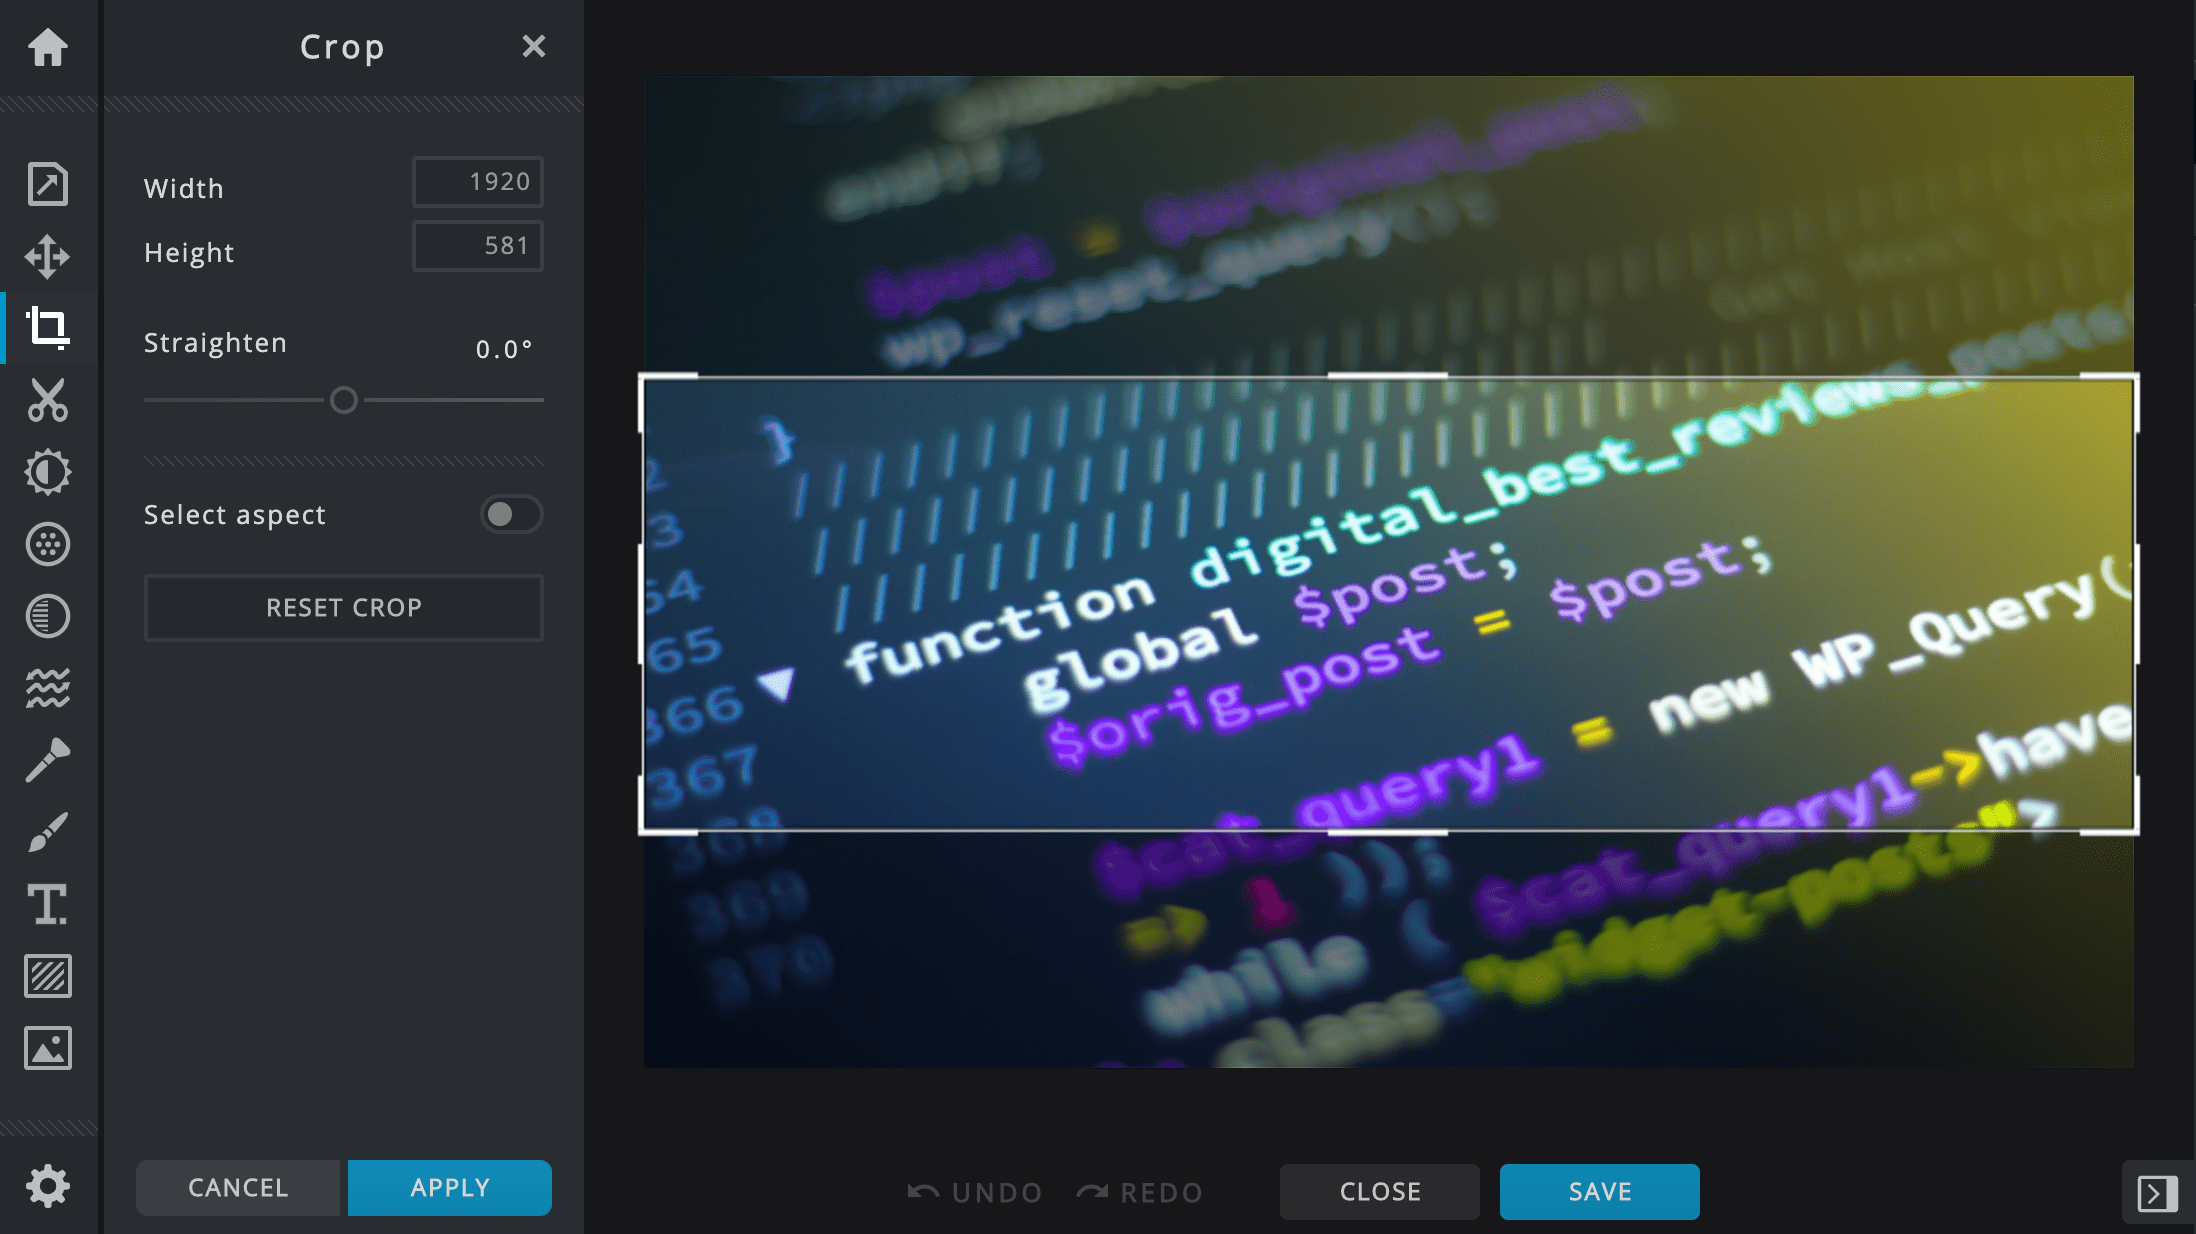Open the pattern fill tool

pyautogui.click(x=47, y=976)
